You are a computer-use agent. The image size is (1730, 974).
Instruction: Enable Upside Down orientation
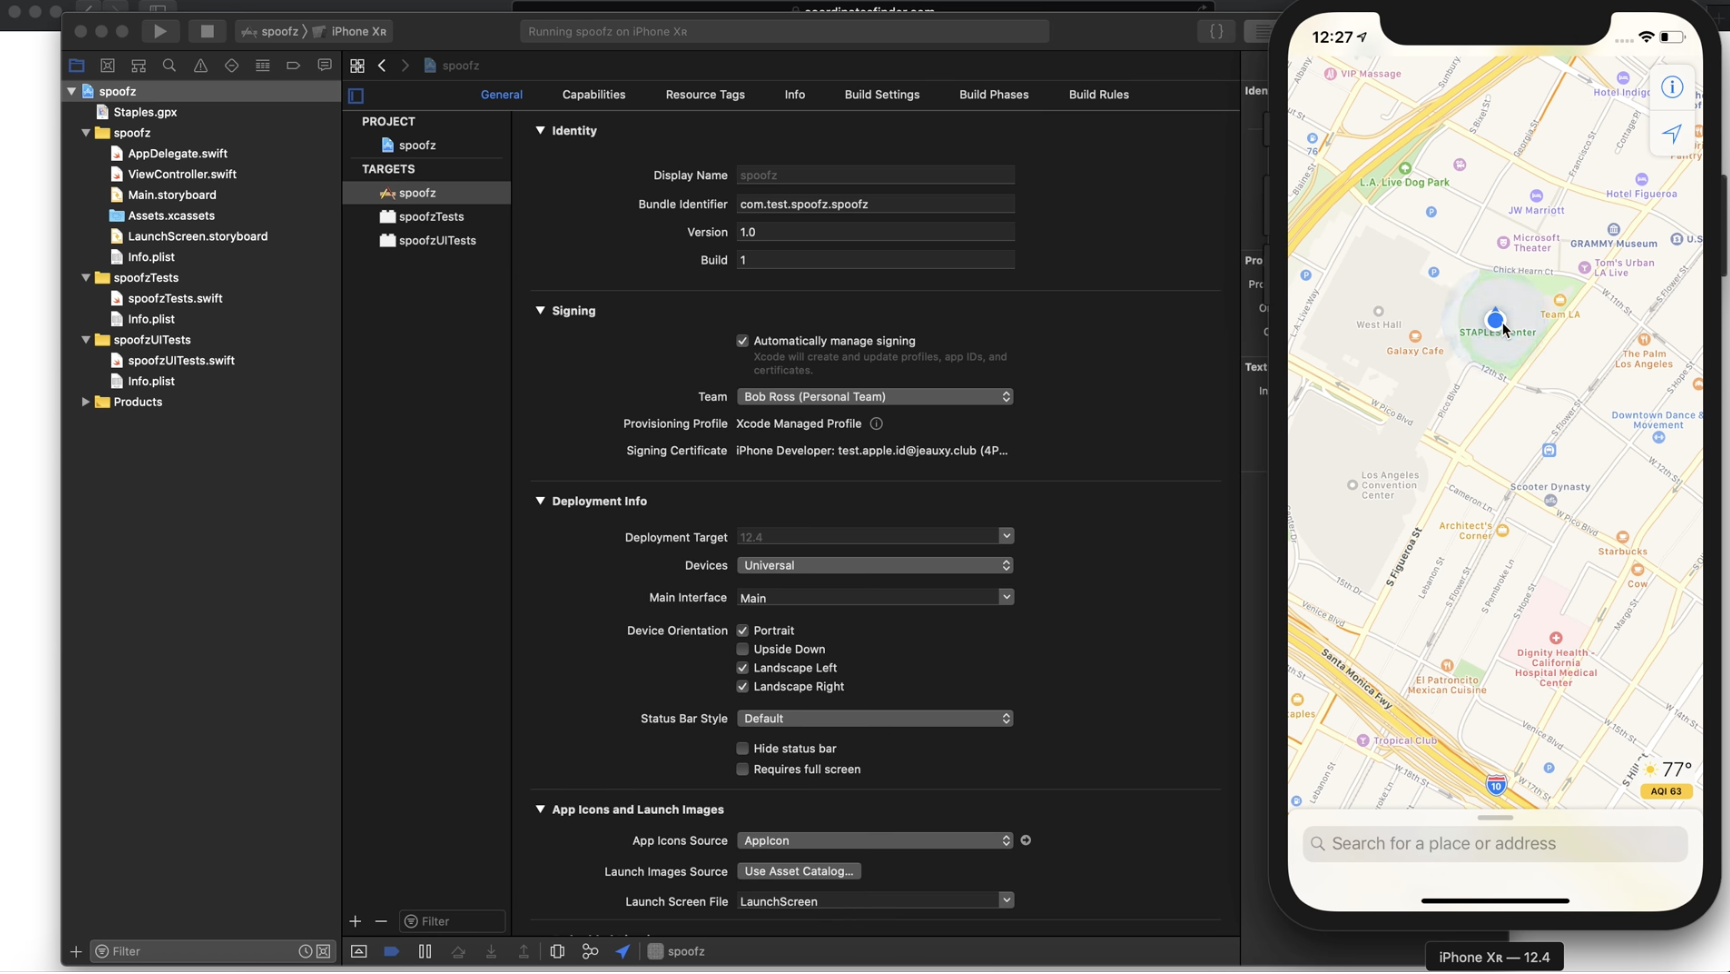742,650
